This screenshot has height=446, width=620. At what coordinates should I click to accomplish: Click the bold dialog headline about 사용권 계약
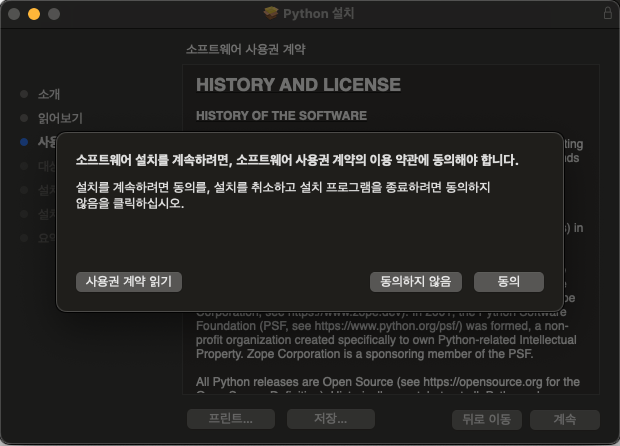(297, 160)
